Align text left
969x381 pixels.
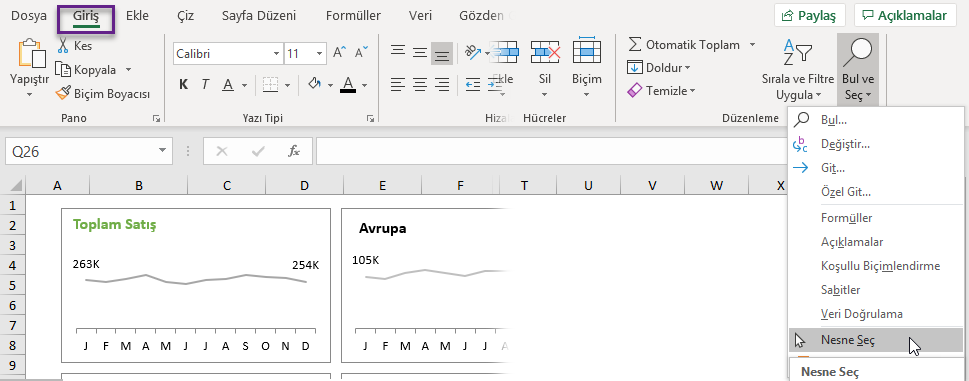[399, 84]
